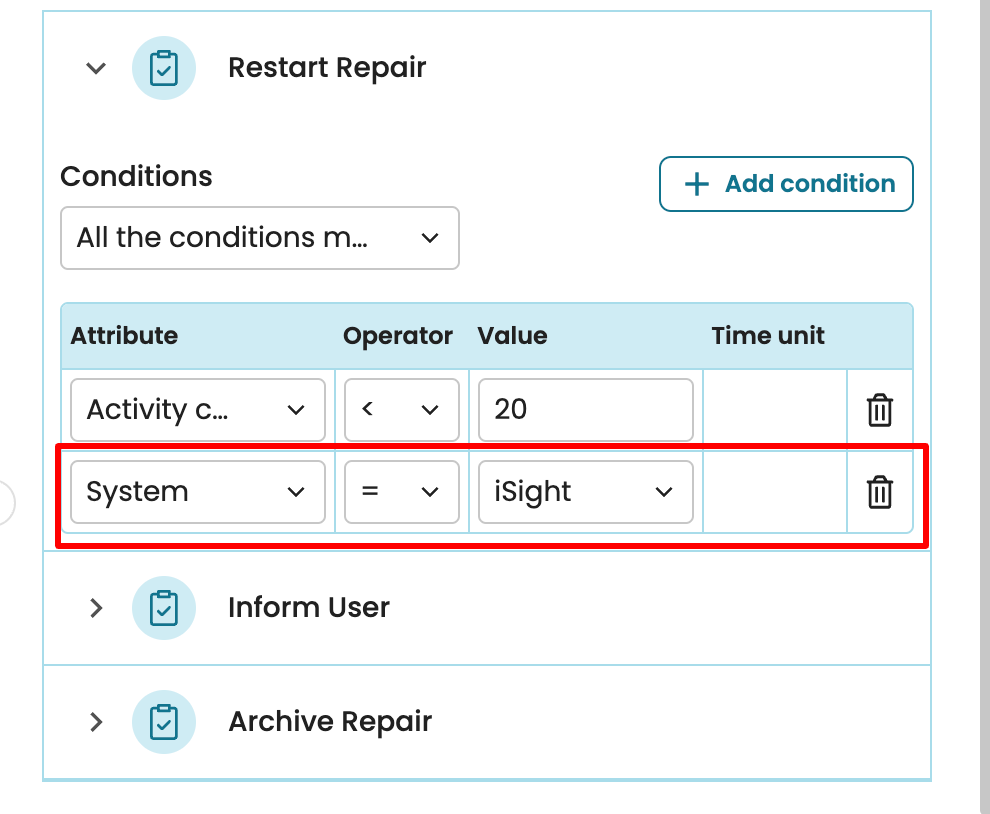Change the less-than operator dropdown

401,410
